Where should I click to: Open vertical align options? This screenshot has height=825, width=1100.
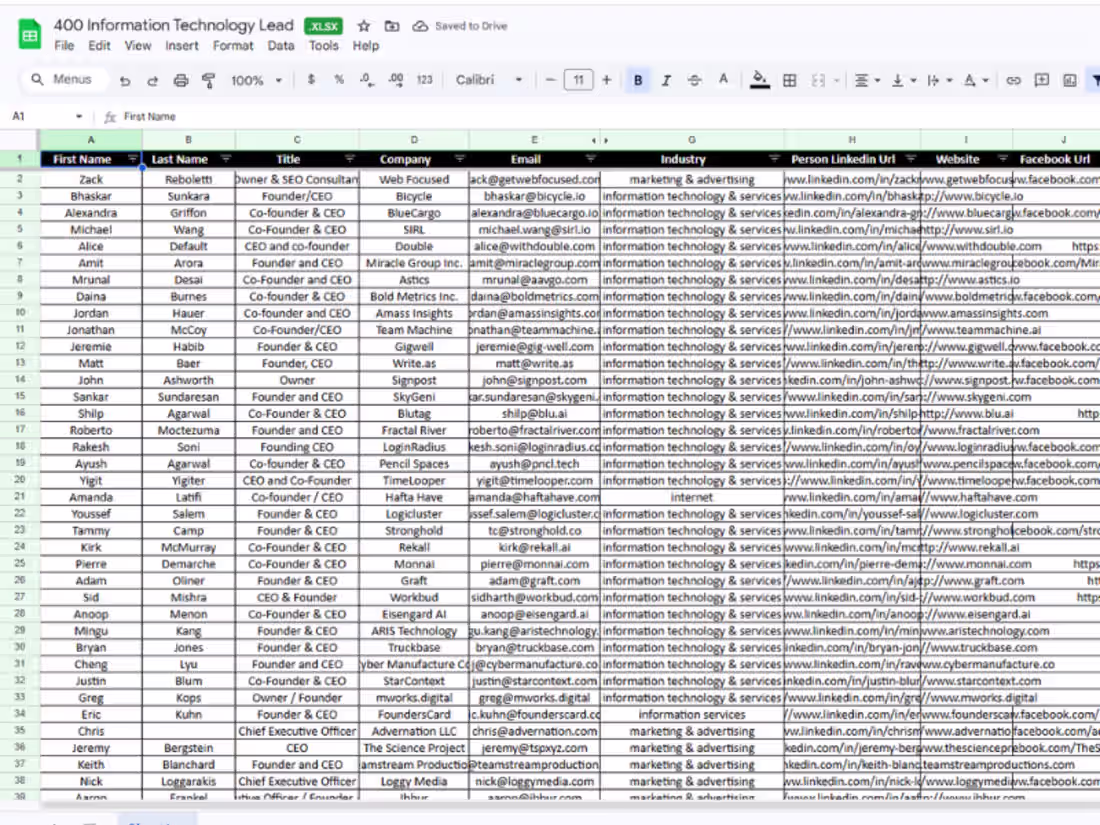[904, 80]
